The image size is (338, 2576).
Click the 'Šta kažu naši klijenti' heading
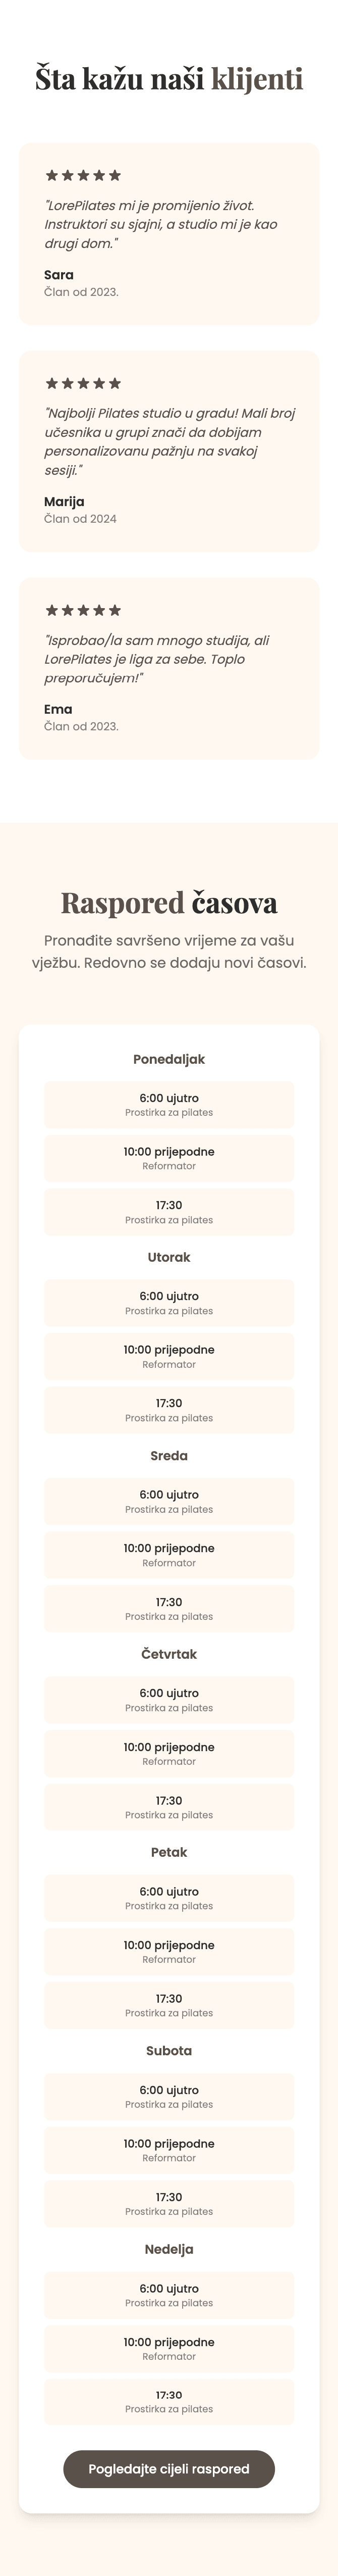169,79
